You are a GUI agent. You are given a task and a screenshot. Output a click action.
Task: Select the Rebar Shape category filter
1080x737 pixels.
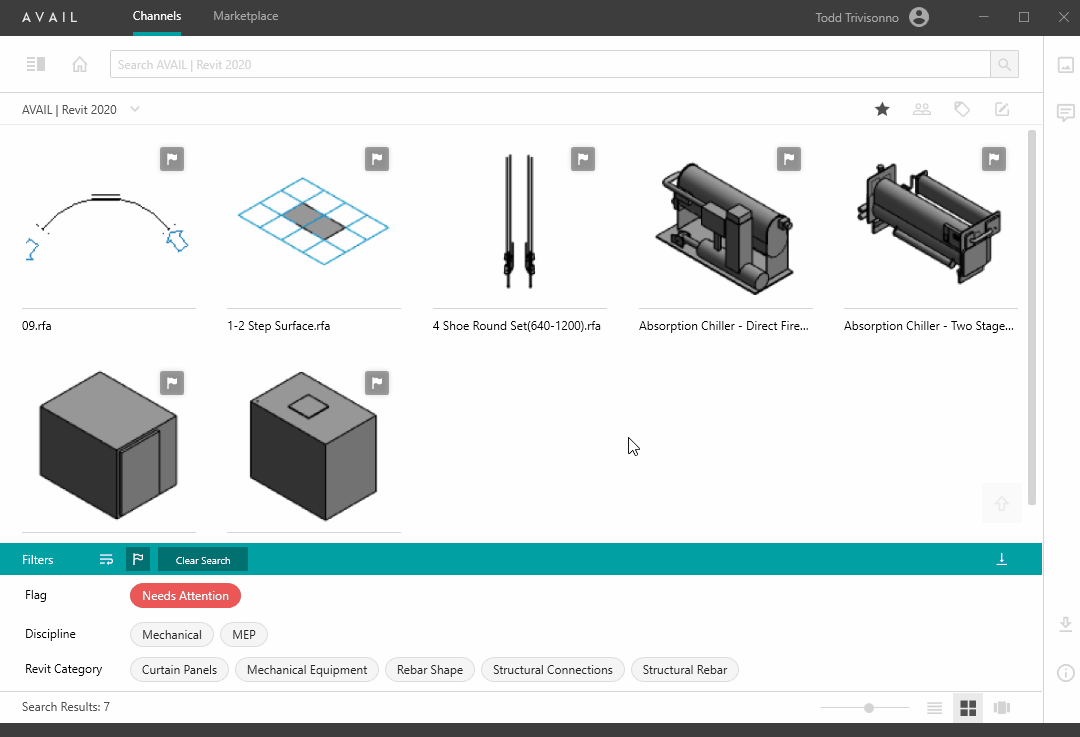coord(430,669)
